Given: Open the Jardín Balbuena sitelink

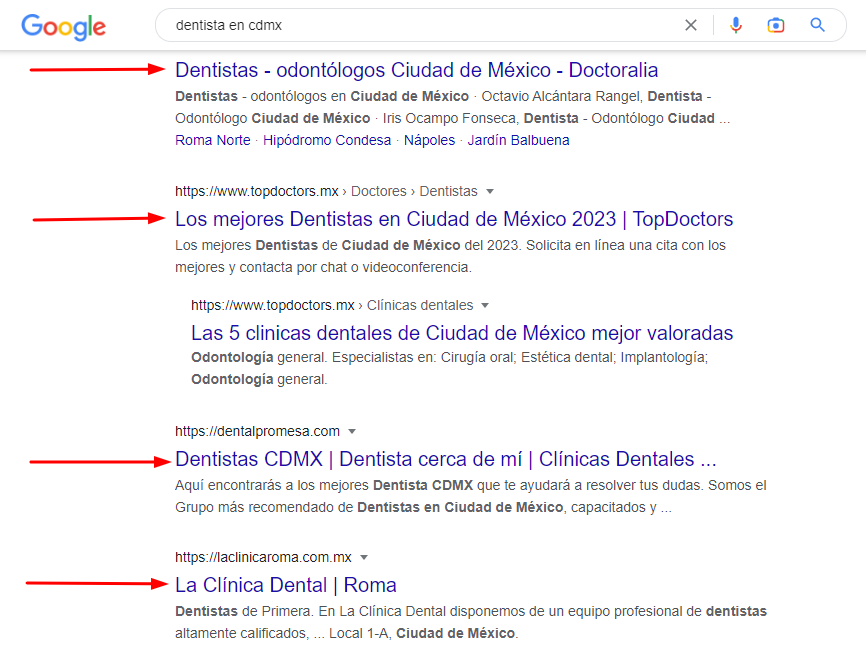Looking at the screenshot, I should point(518,140).
